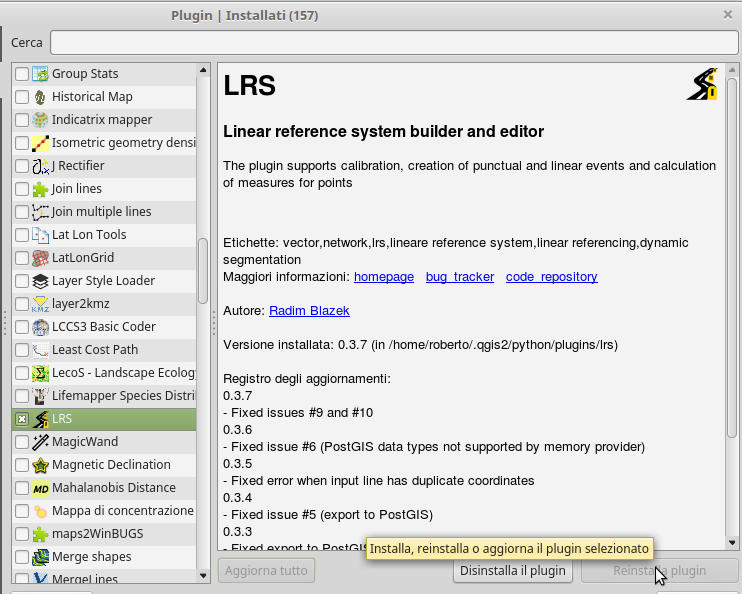Click the Layer Style Loader icon
Screen dimensions: 742x594
[40, 281]
